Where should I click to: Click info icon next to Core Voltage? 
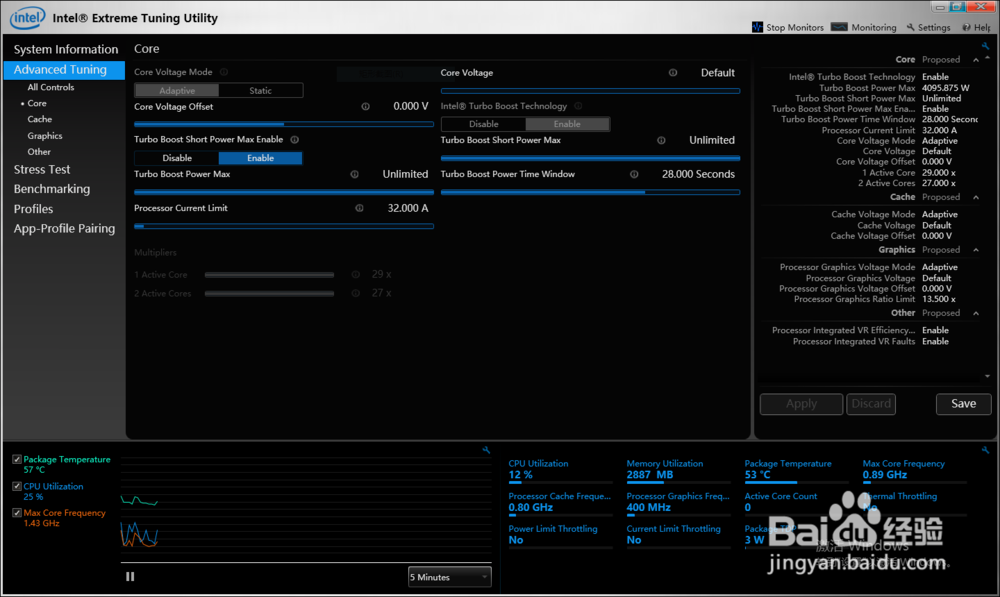pos(673,73)
